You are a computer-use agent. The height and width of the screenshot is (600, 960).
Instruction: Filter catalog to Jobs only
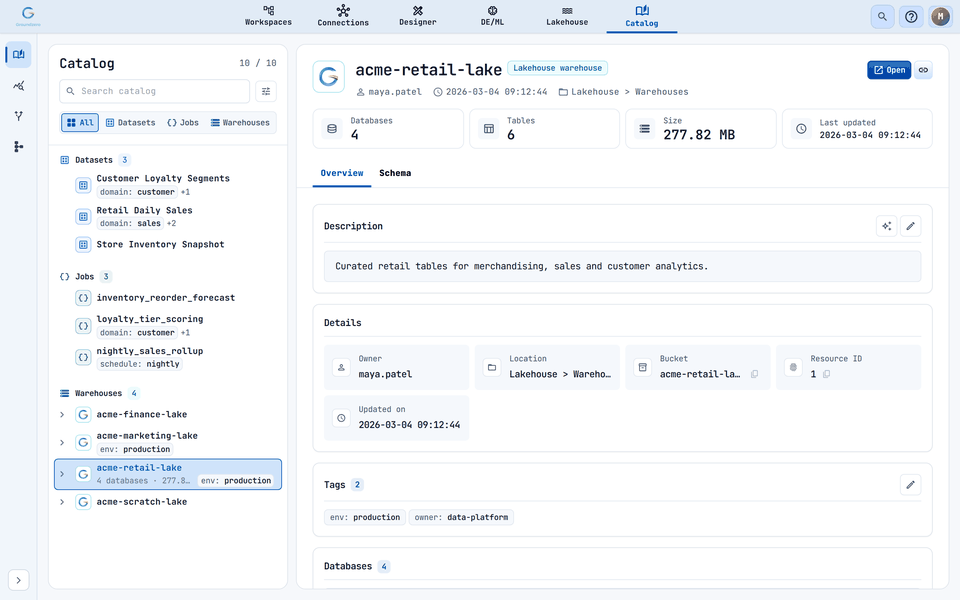pyautogui.click(x=183, y=122)
